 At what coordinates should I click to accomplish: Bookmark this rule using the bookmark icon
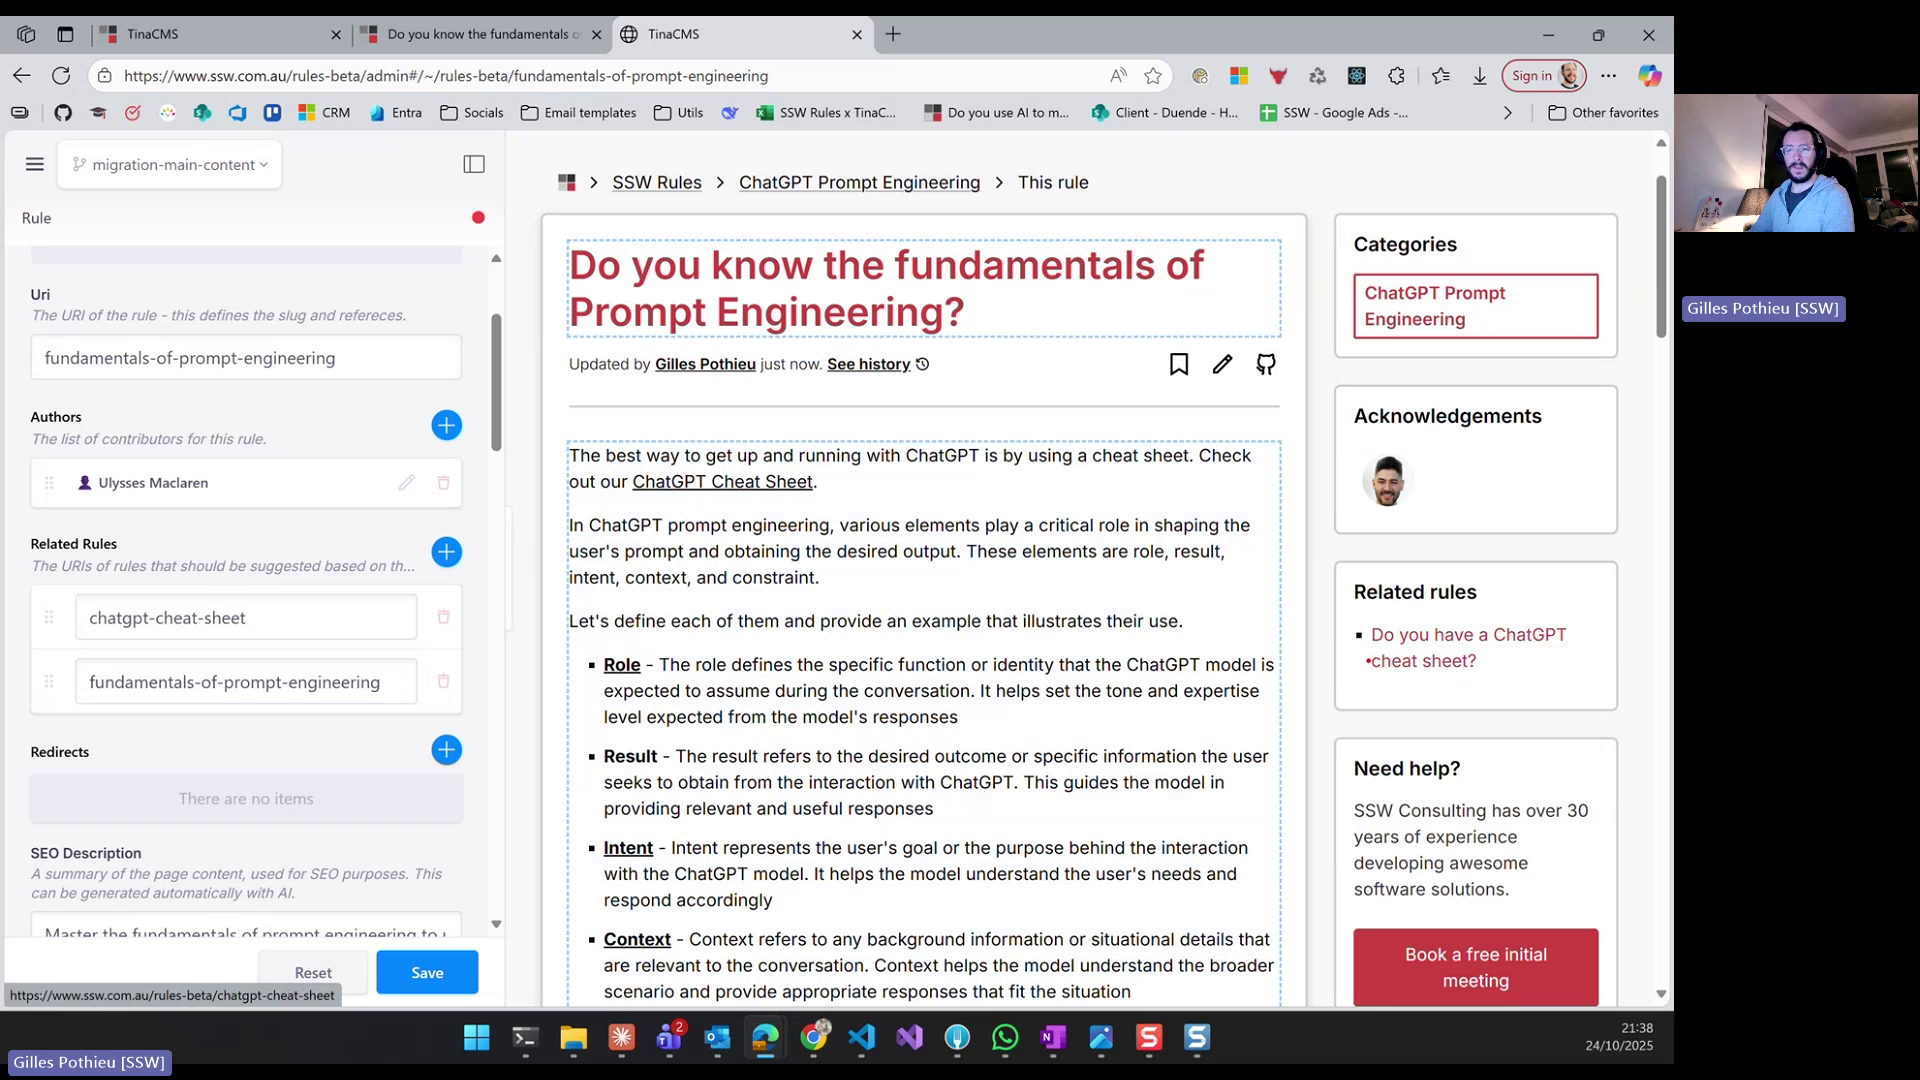tap(1178, 364)
